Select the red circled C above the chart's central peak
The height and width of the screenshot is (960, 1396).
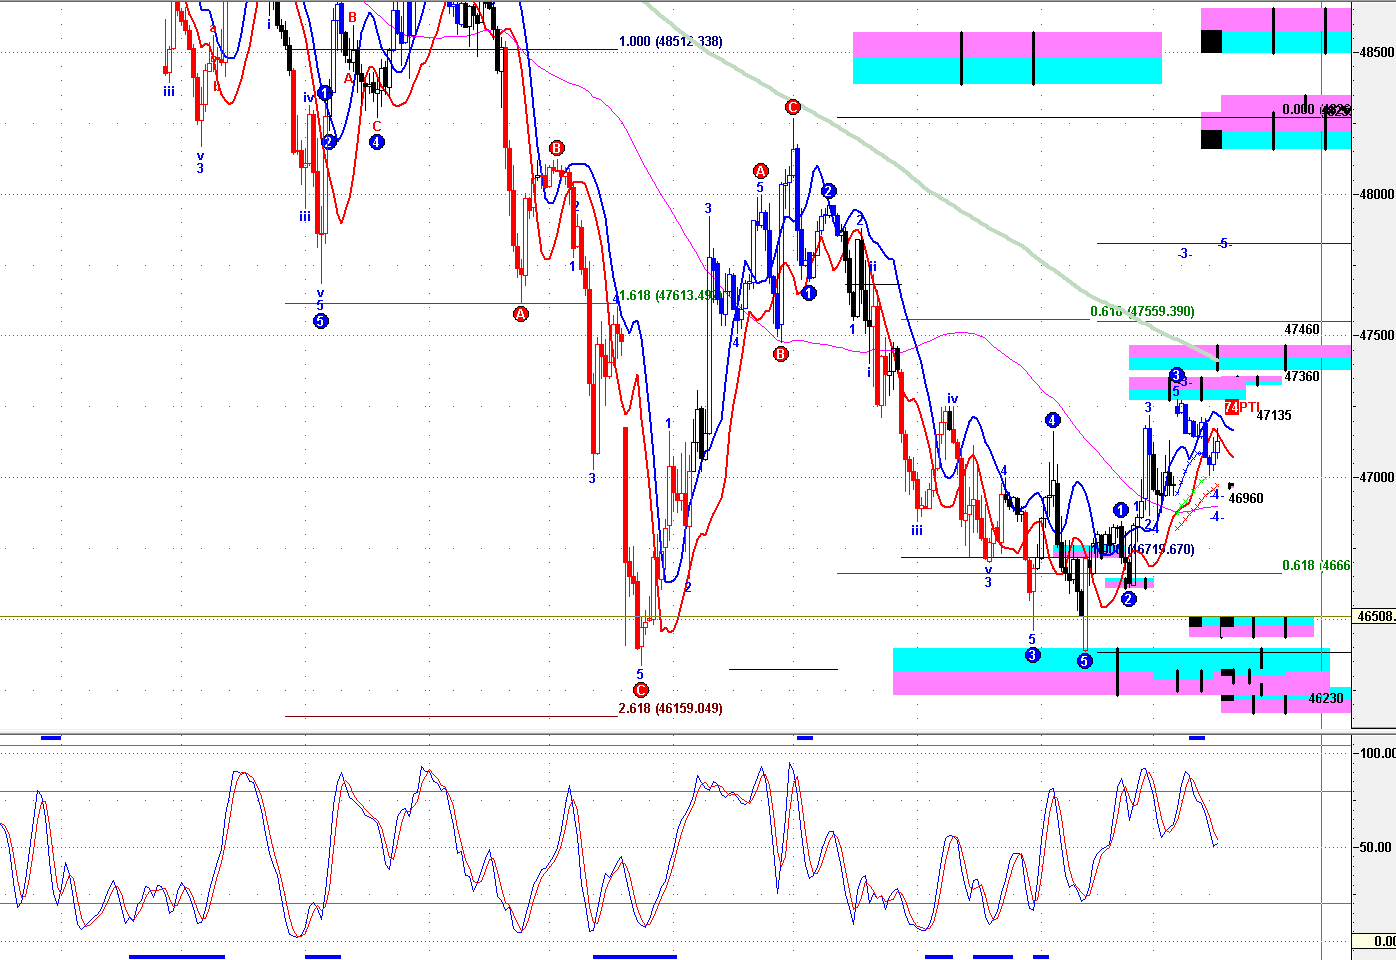pyautogui.click(x=792, y=107)
